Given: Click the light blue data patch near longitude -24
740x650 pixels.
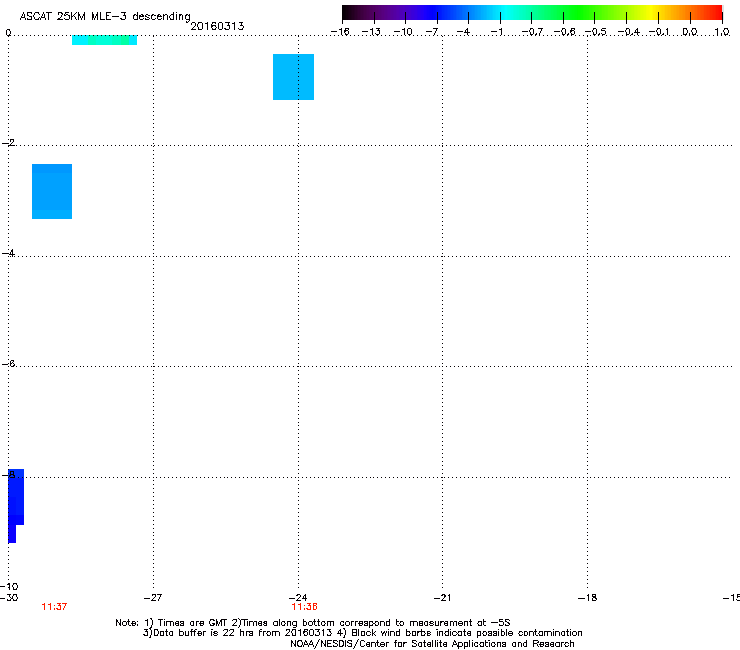Looking at the screenshot, I should [x=293, y=77].
